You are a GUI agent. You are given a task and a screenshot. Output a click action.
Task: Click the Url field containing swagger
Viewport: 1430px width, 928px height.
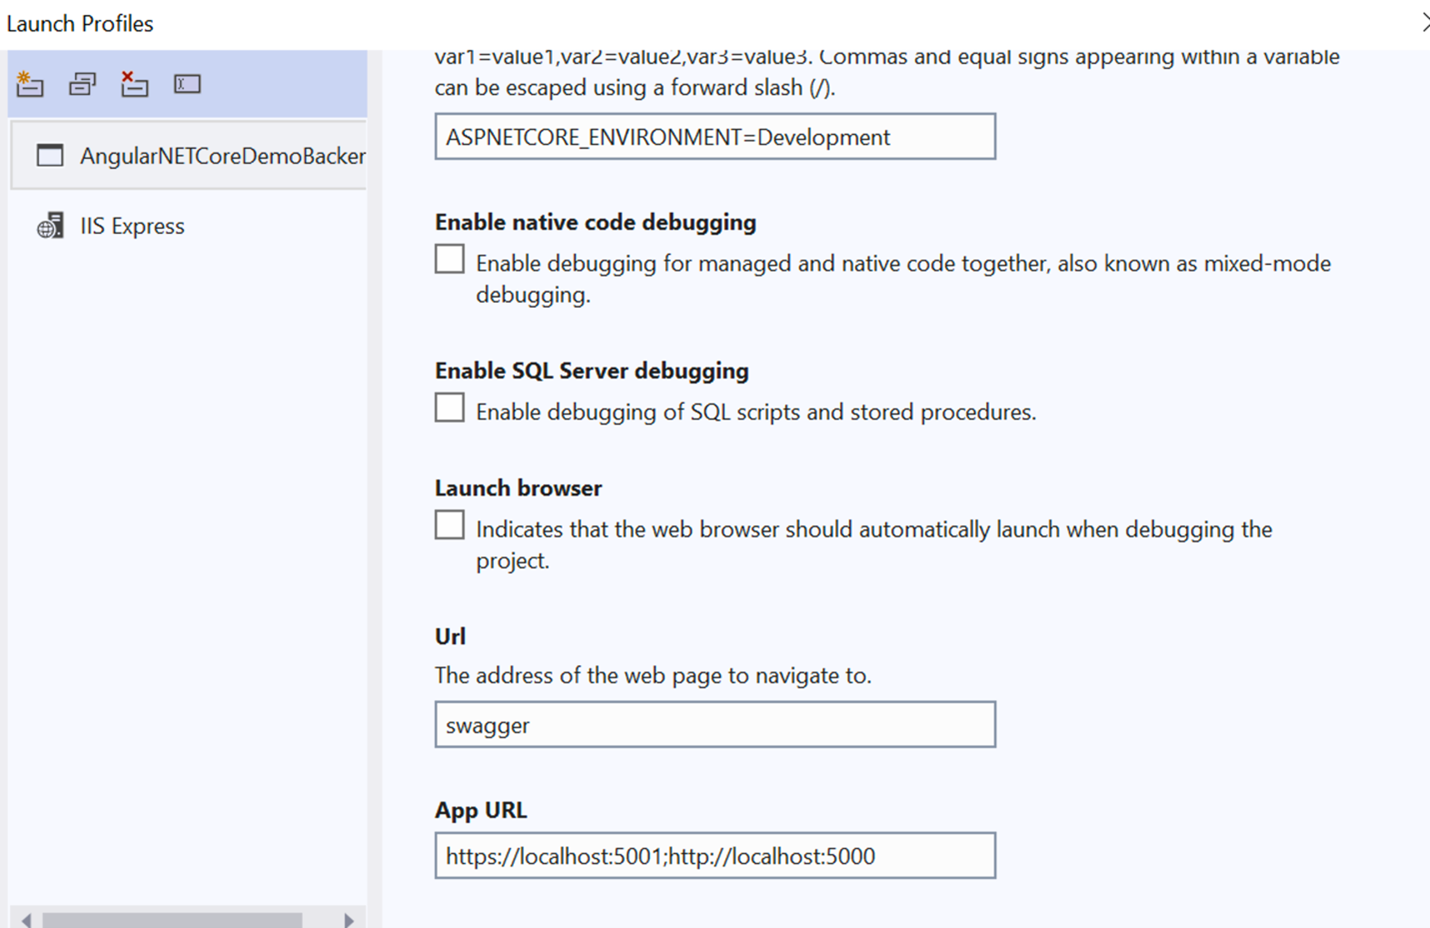(x=715, y=724)
